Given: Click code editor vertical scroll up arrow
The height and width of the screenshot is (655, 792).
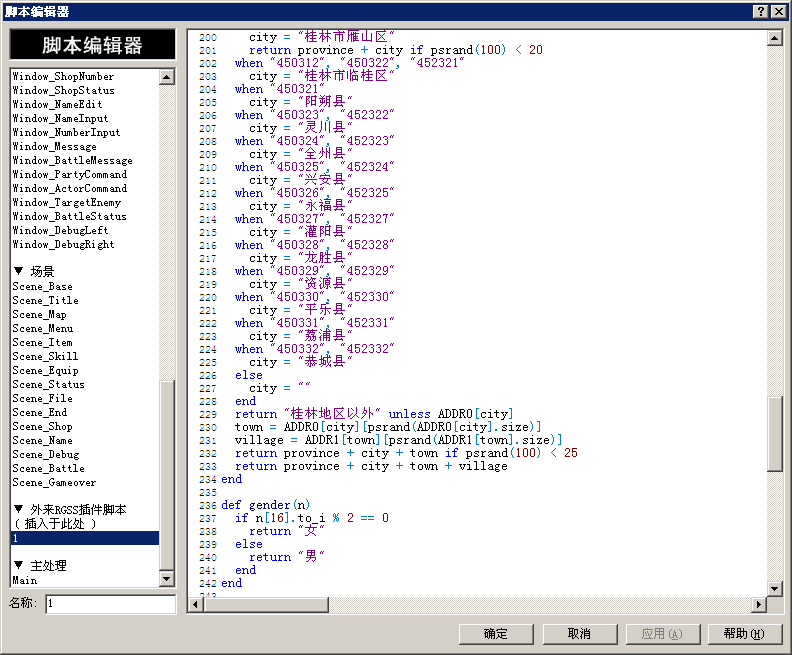Looking at the screenshot, I should 775,38.
